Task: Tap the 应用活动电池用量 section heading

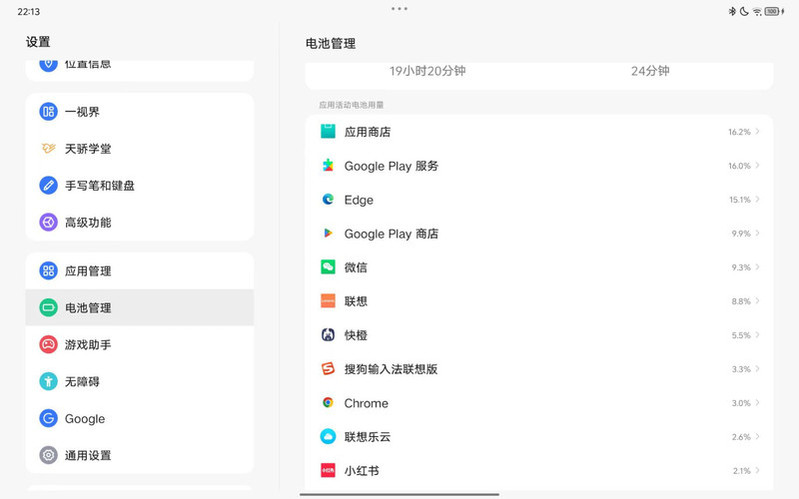Action: click(x=351, y=105)
